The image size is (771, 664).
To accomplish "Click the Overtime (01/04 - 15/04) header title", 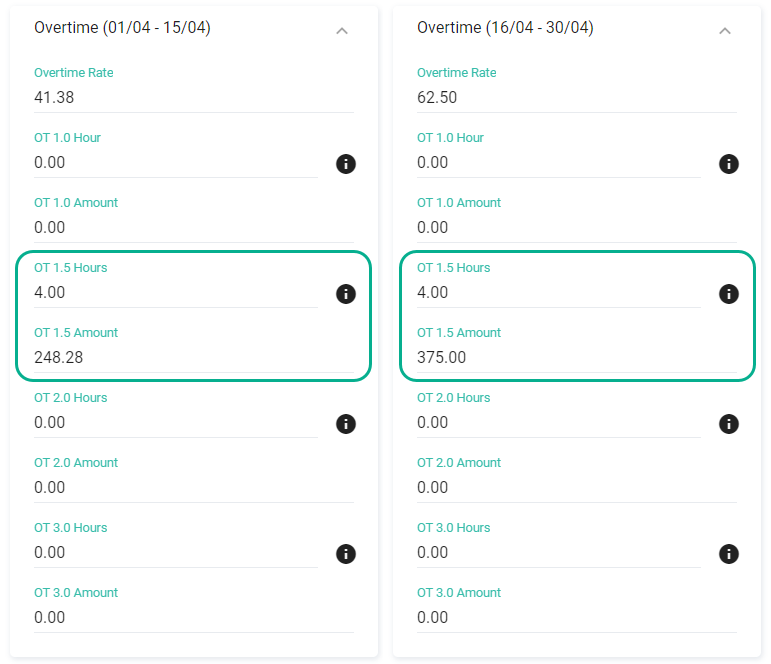I will coord(122,28).
